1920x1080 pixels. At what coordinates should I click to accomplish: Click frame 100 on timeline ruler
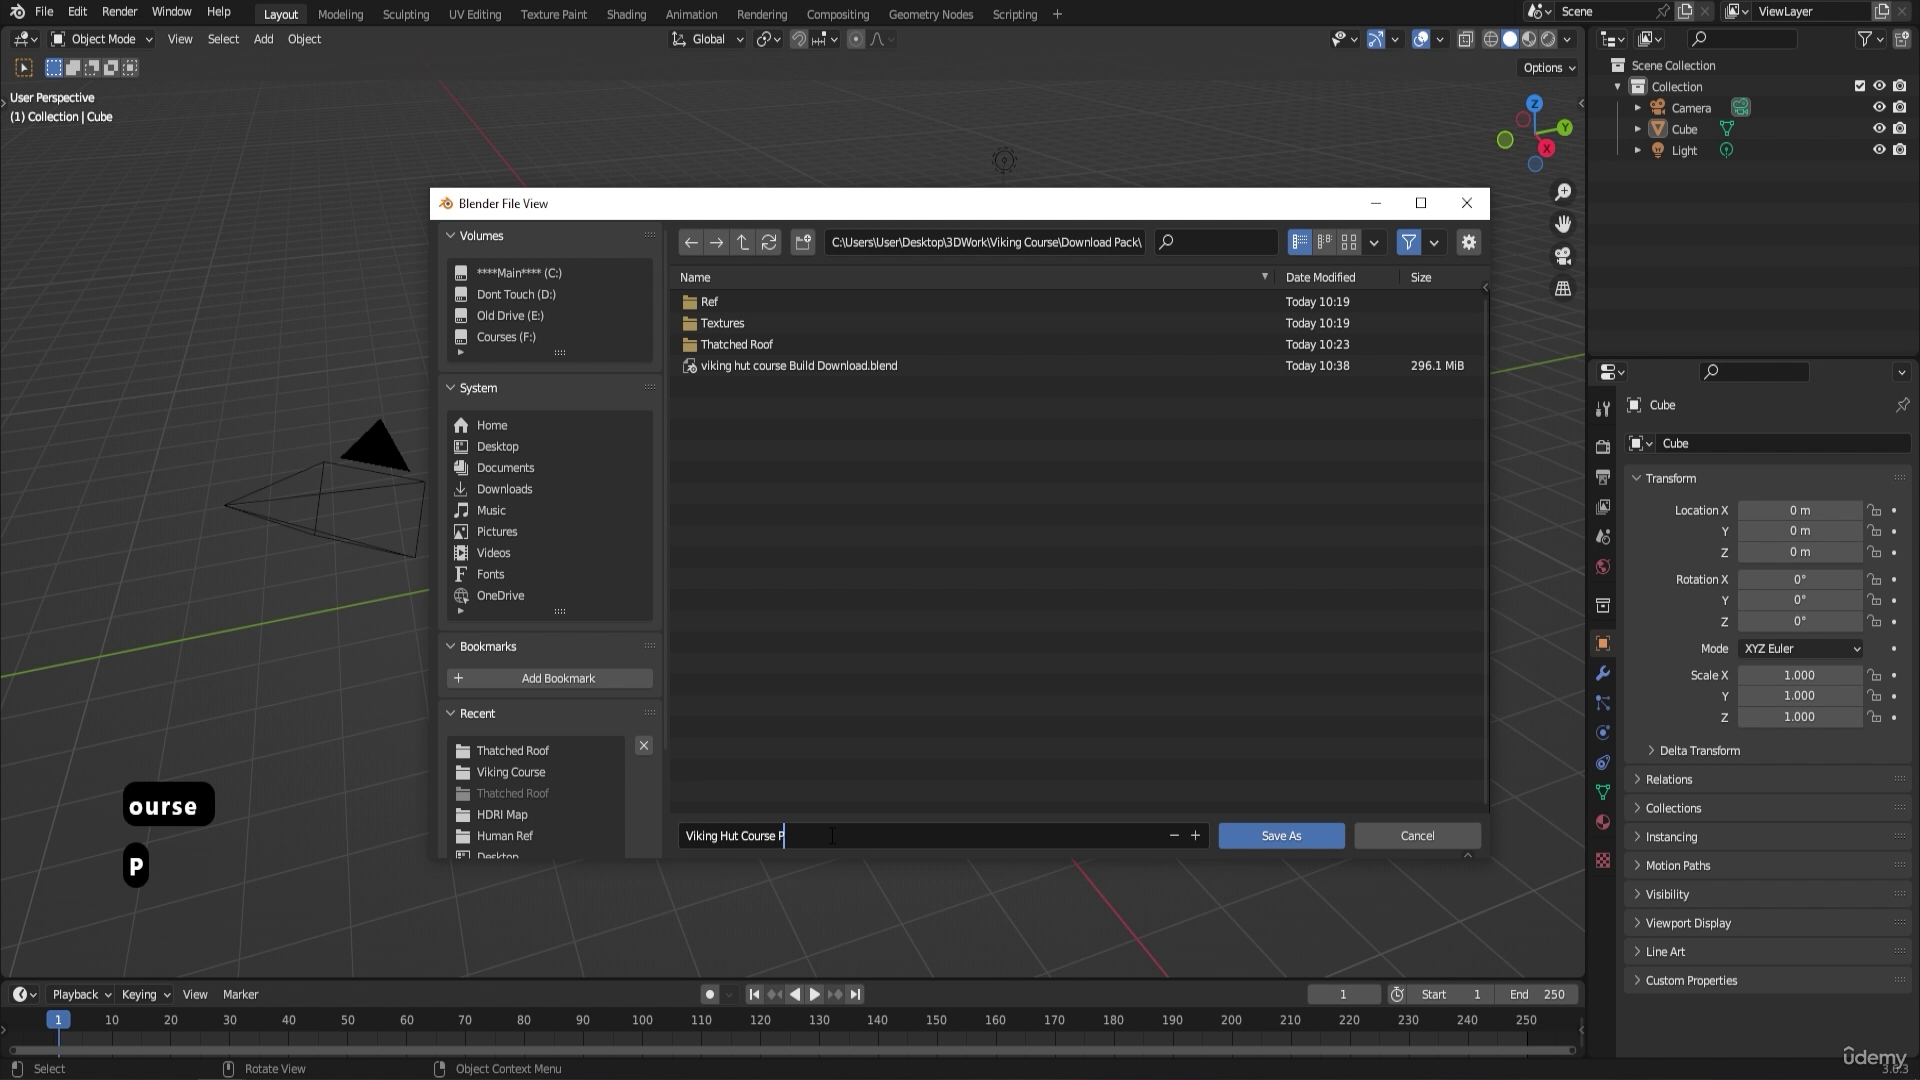(x=642, y=1020)
